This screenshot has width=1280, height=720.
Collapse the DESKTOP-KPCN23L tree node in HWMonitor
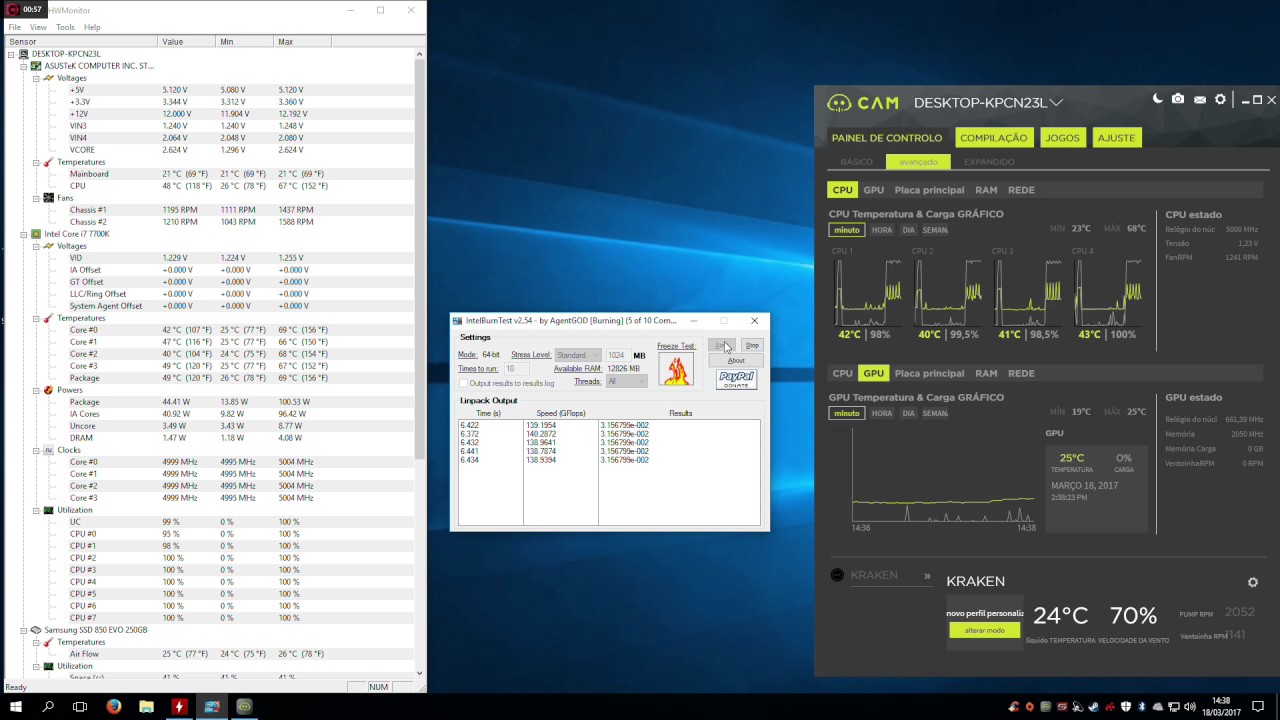11,54
